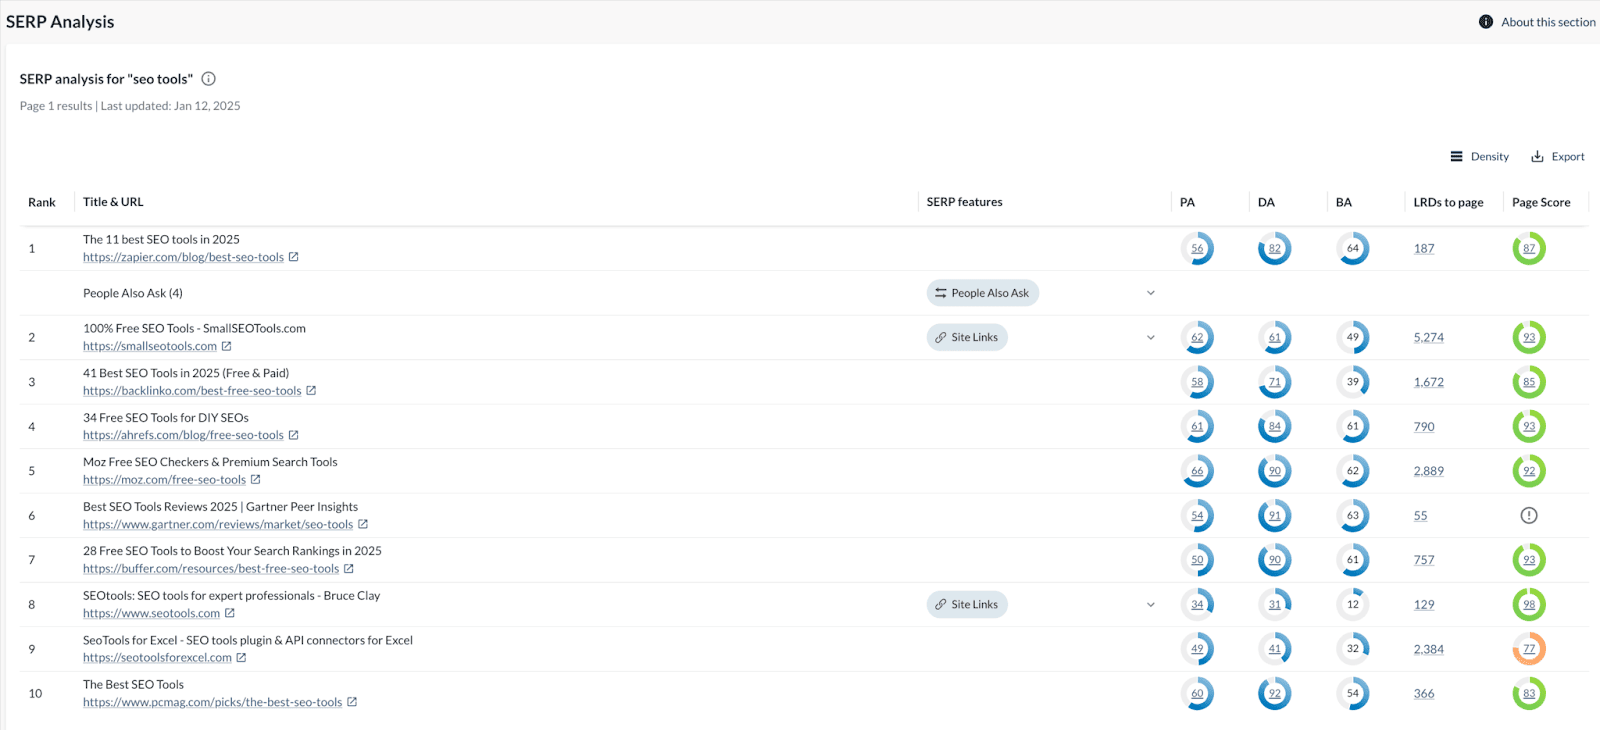Open Gartner reviews market seo-tools link
The width and height of the screenshot is (1600, 731).
click(x=218, y=524)
